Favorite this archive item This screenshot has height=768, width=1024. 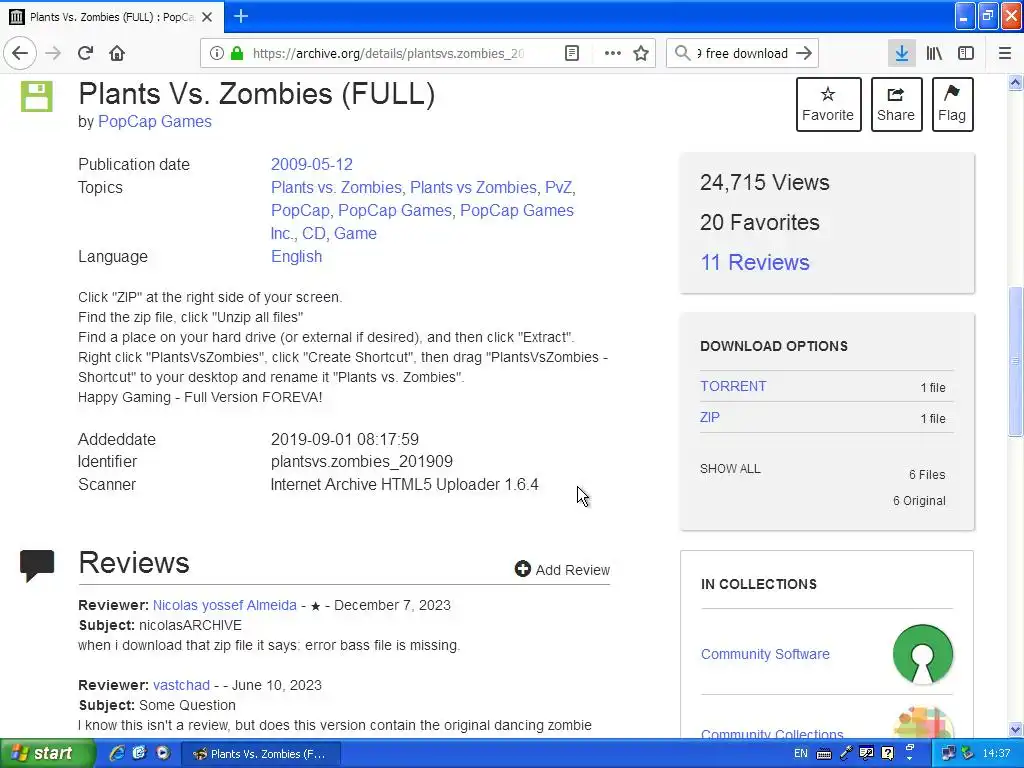pyautogui.click(x=828, y=104)
